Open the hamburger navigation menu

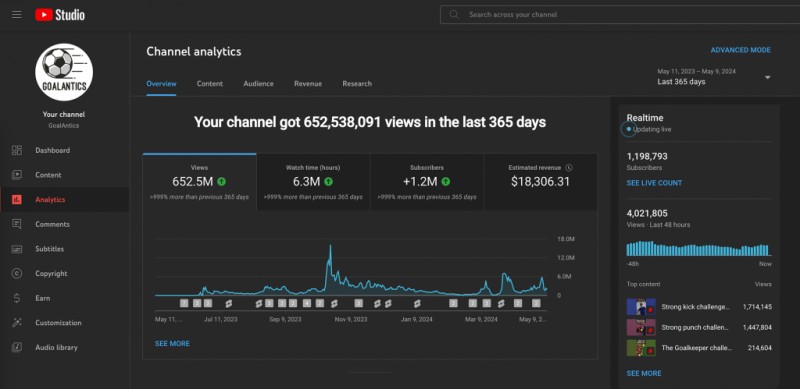17,15
